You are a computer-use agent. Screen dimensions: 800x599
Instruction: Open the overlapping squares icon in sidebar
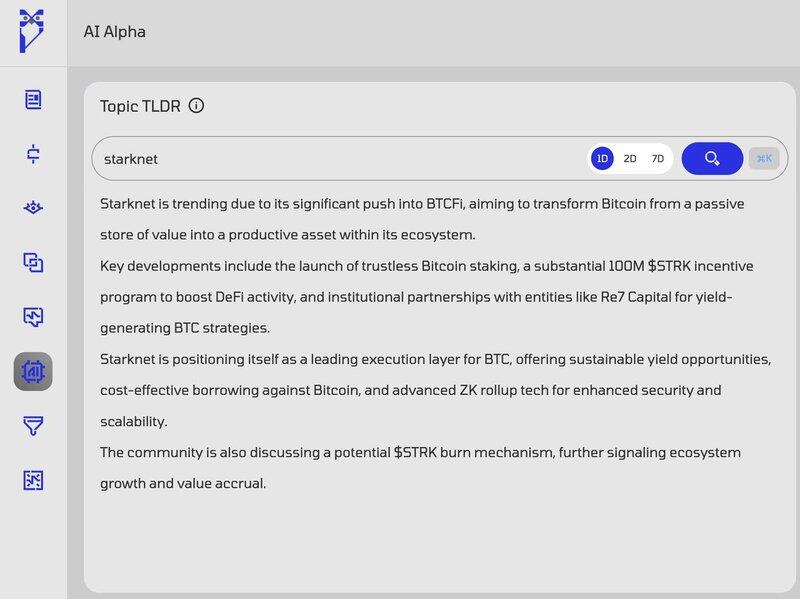click(x=33, y=263)
